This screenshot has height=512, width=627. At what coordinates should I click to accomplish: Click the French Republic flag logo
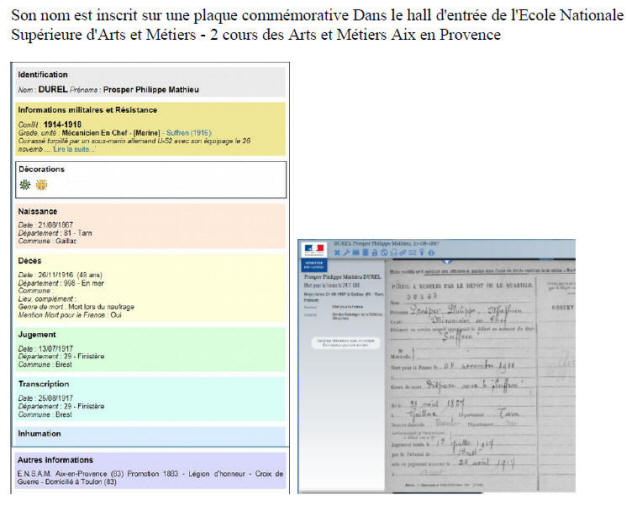314,249
